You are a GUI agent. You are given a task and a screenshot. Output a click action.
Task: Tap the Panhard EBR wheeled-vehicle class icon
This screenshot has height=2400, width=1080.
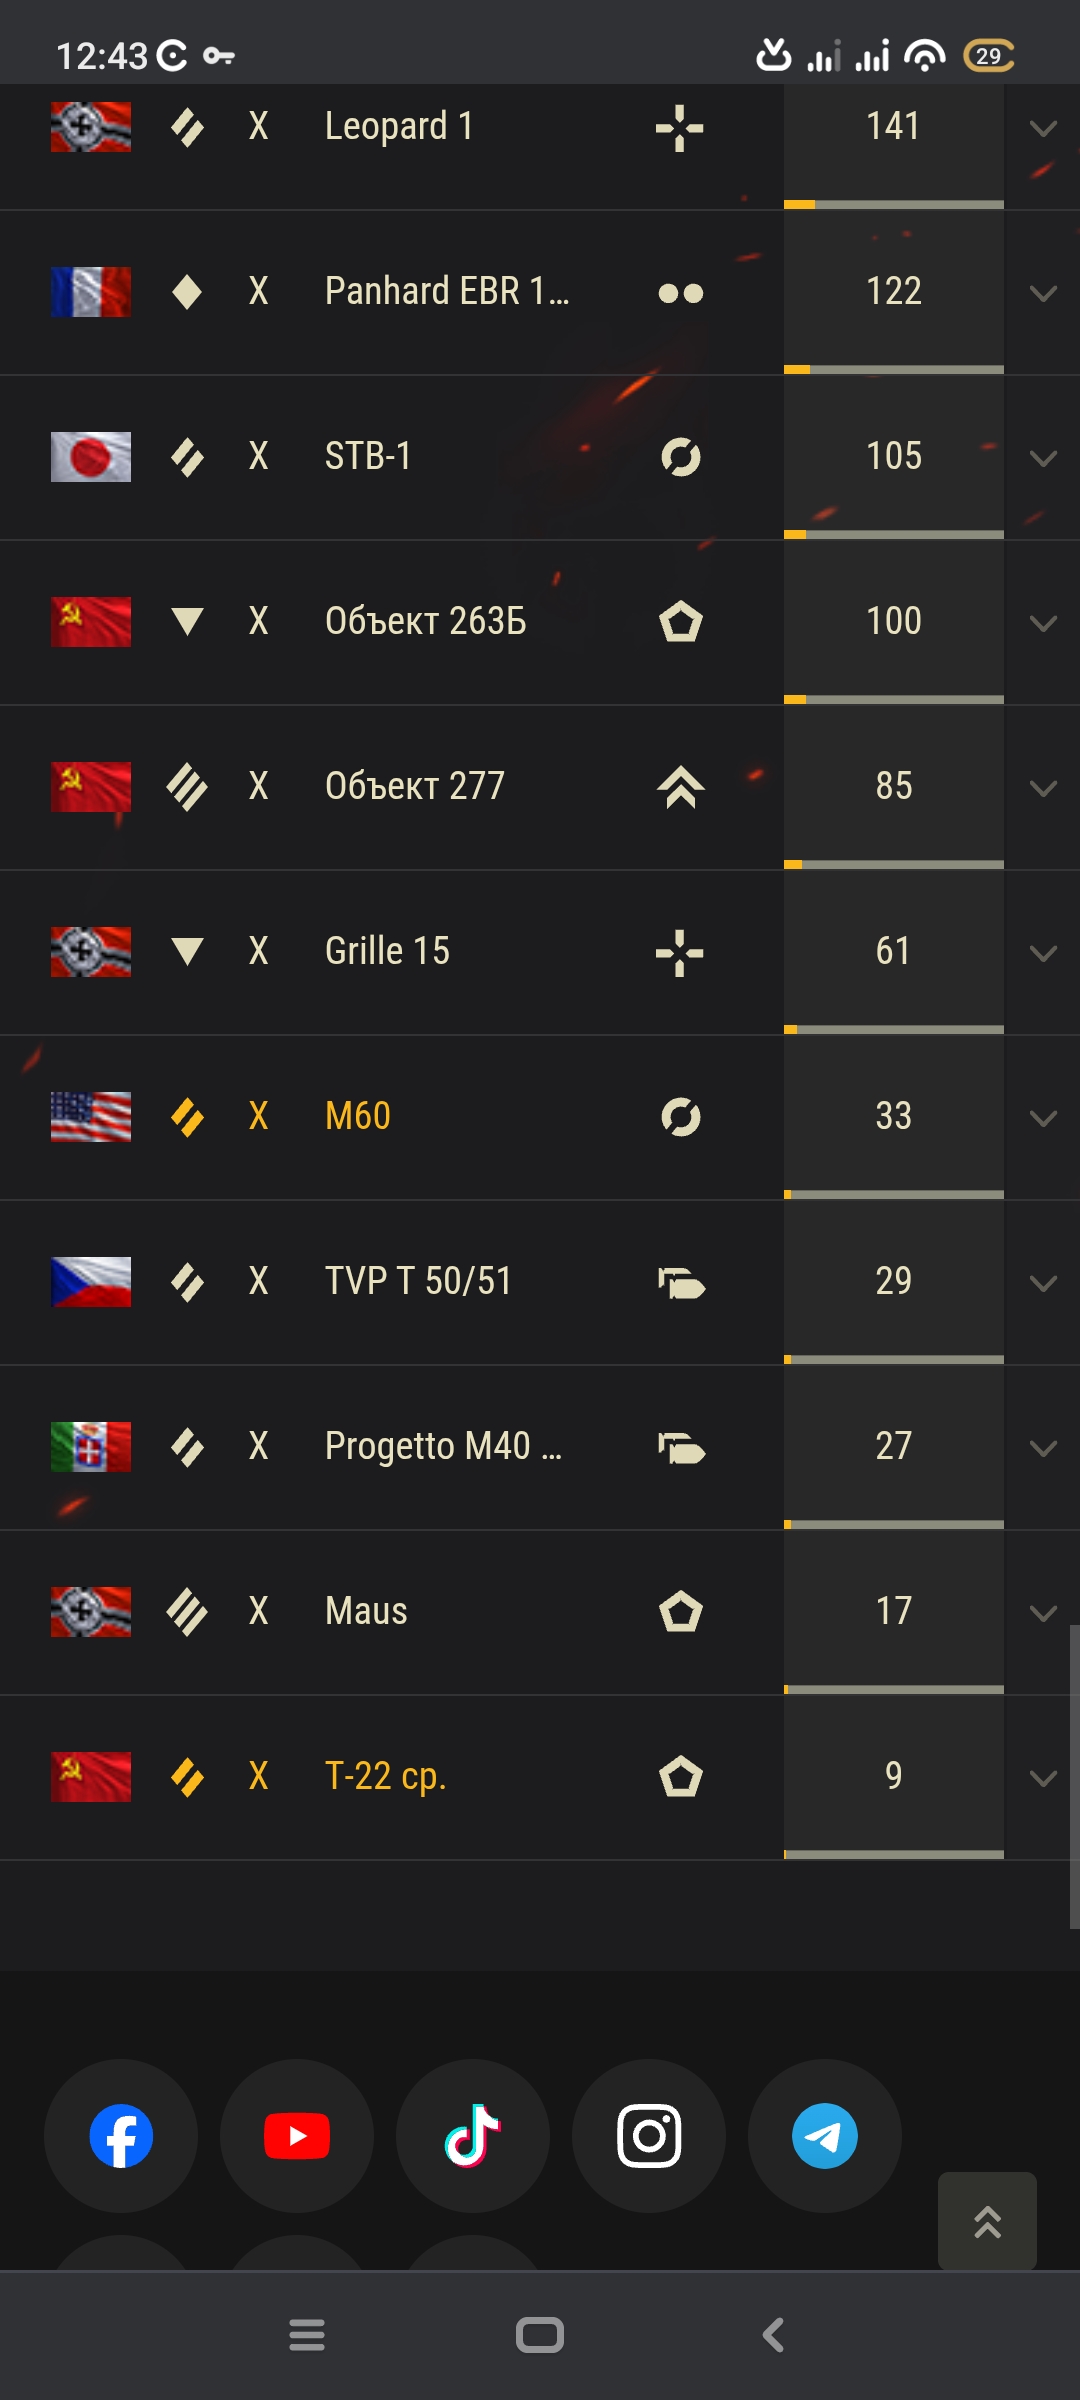pyautogui.click(x=680, y=293)
